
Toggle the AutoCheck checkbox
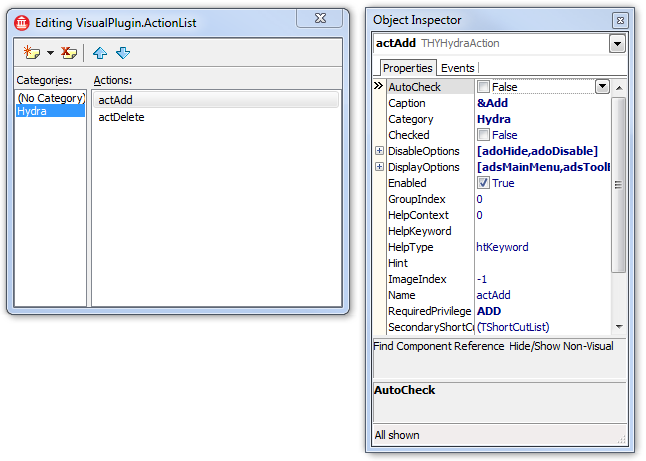pos(484,87)
